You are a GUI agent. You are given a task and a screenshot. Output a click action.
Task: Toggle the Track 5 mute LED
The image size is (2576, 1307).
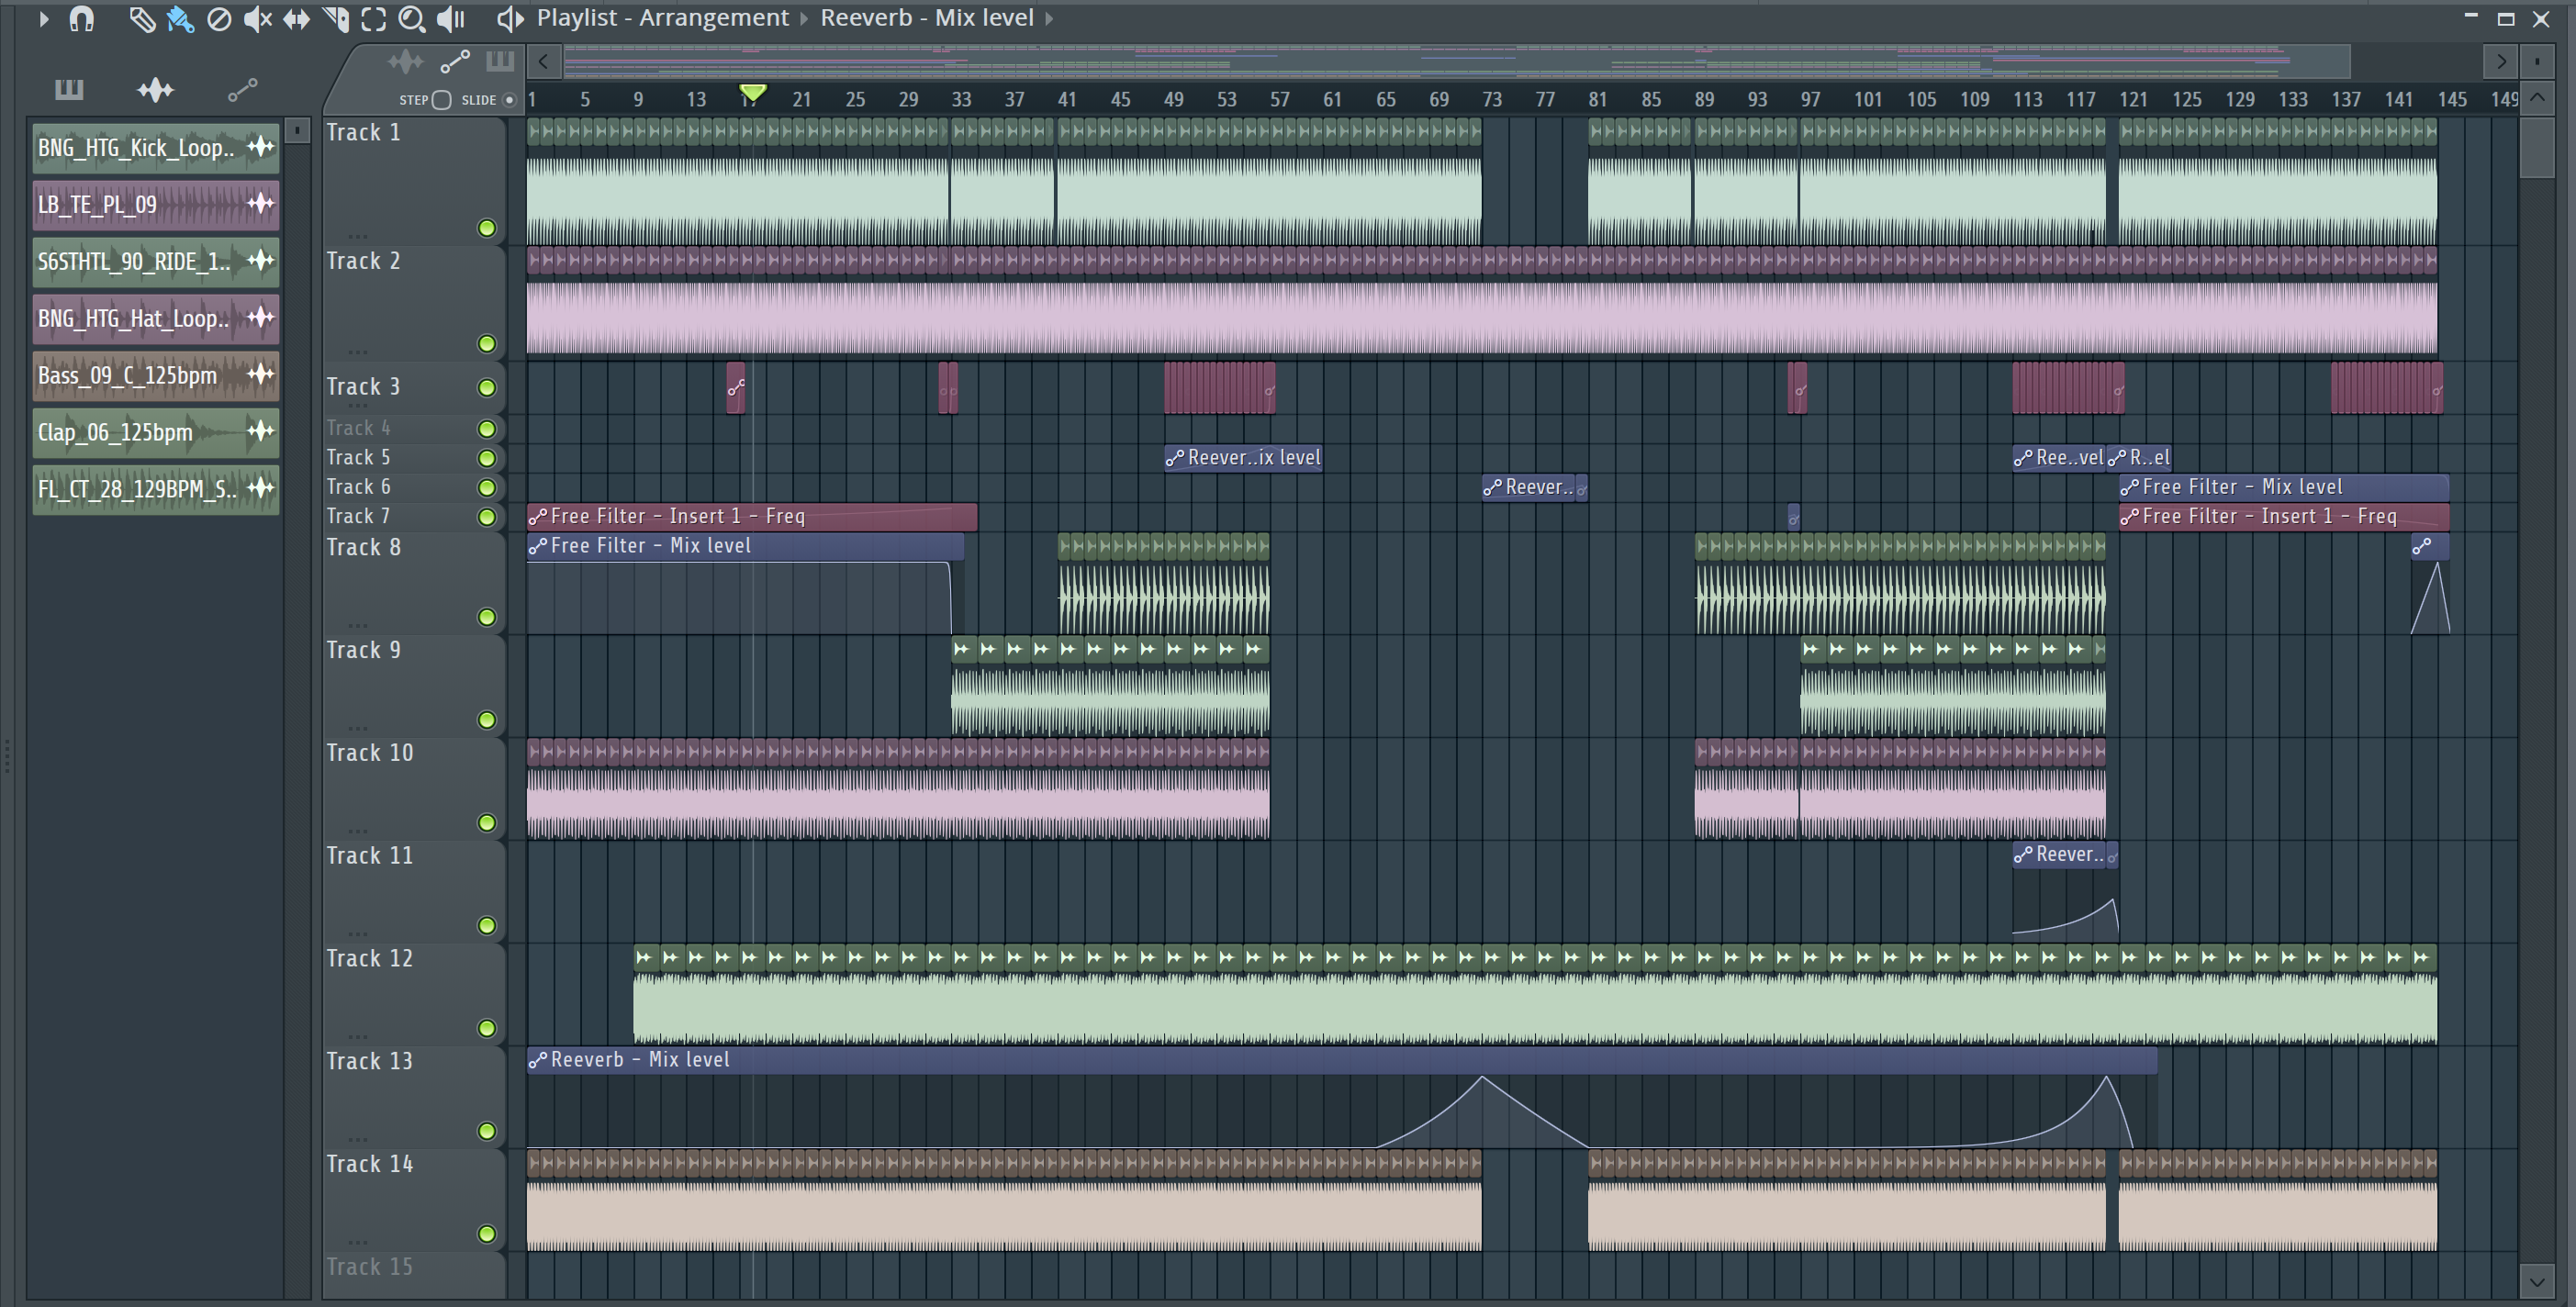pos(487,458)
